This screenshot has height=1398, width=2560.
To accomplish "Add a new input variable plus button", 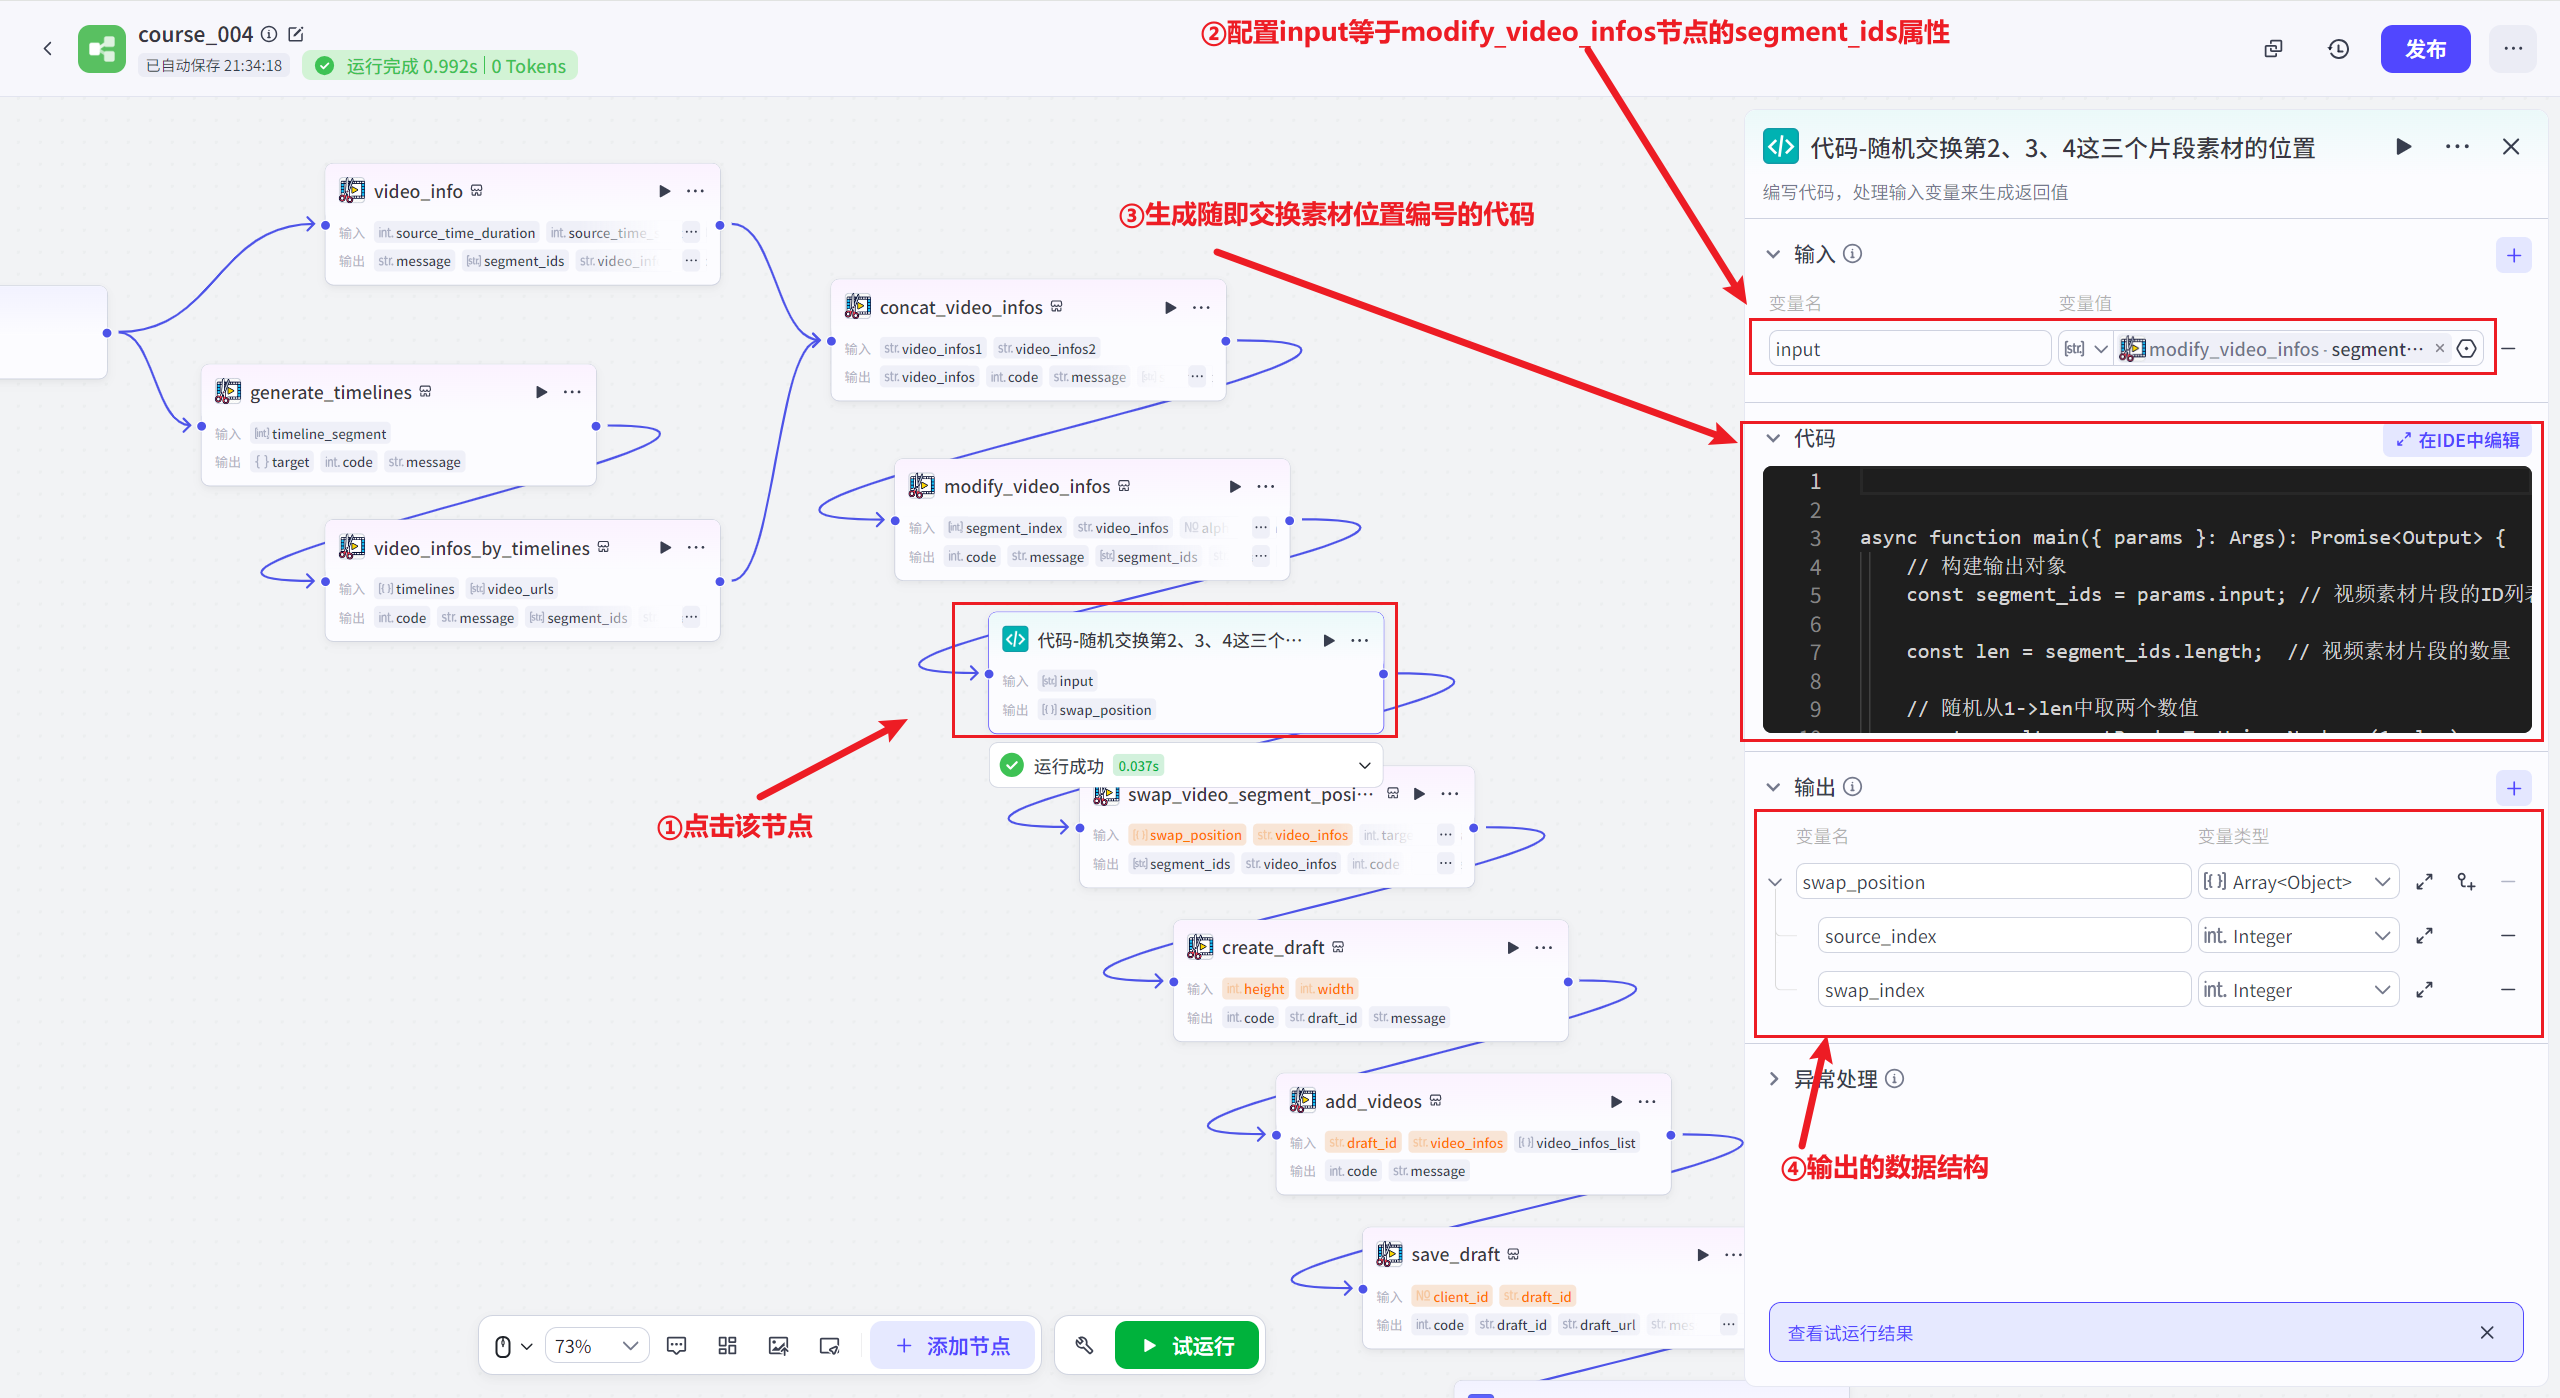I will (x=2514, y=255).
